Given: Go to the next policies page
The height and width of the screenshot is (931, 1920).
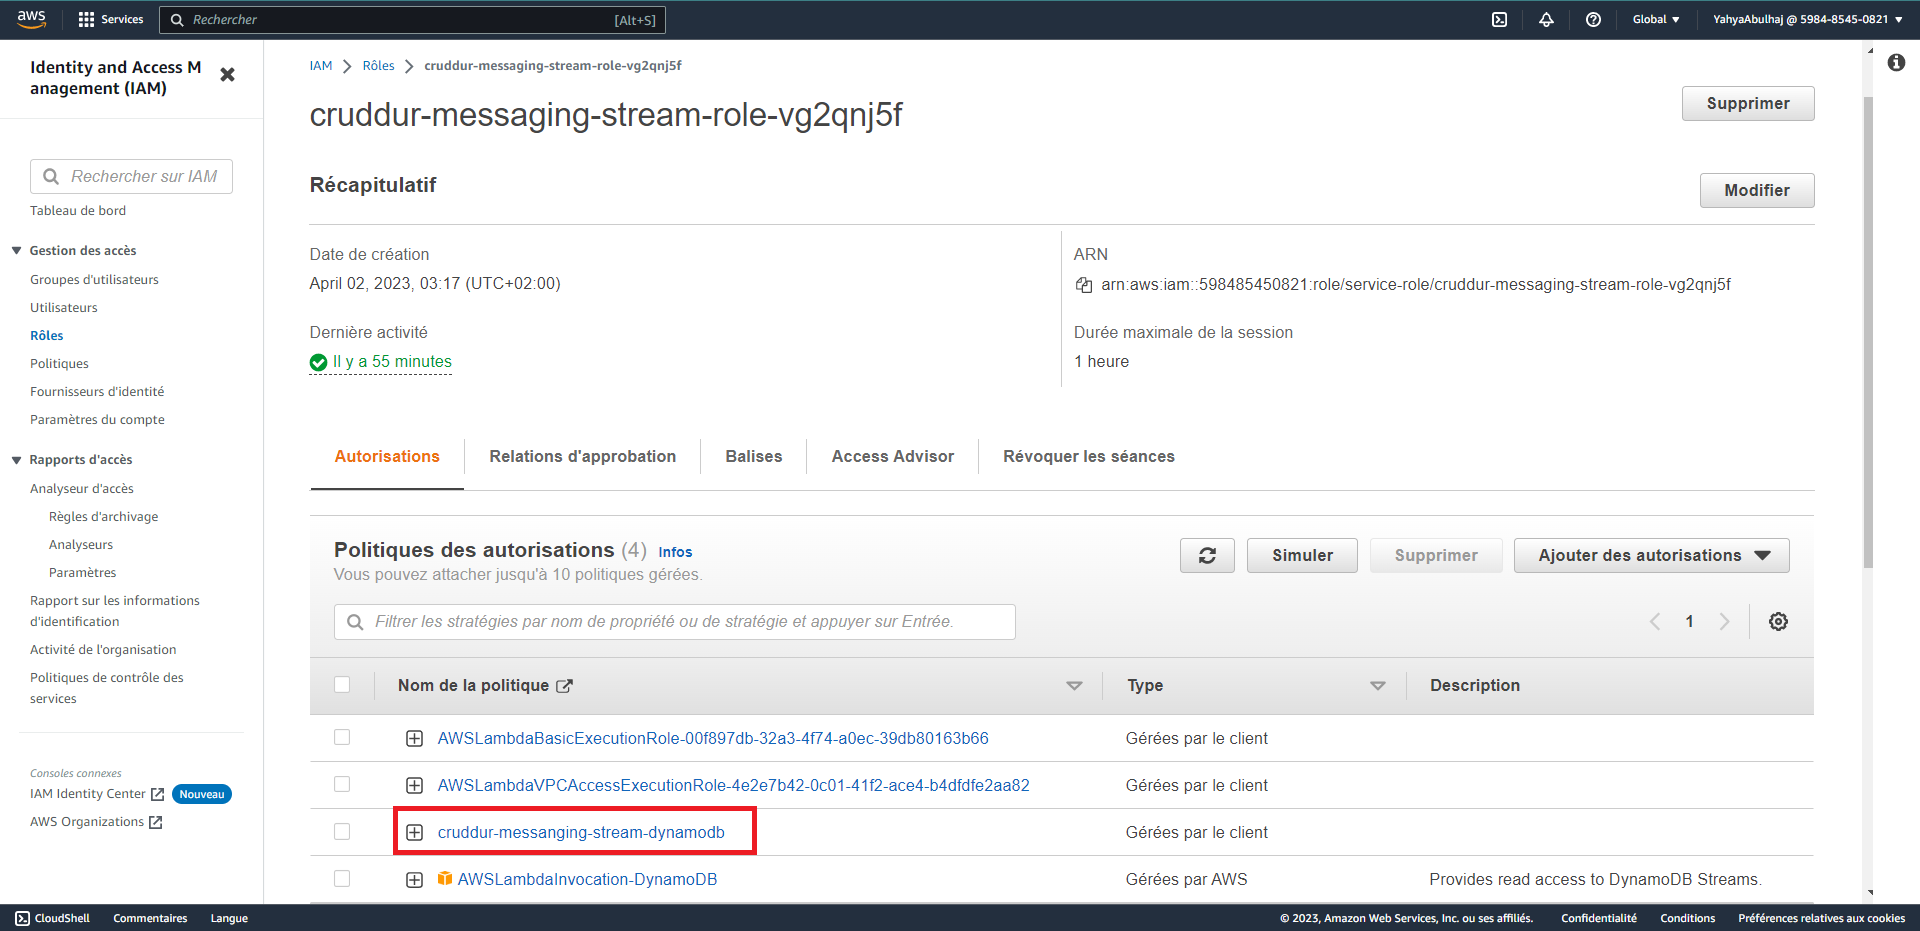Looking at the screenshot, I should (x=1724, y=621).
